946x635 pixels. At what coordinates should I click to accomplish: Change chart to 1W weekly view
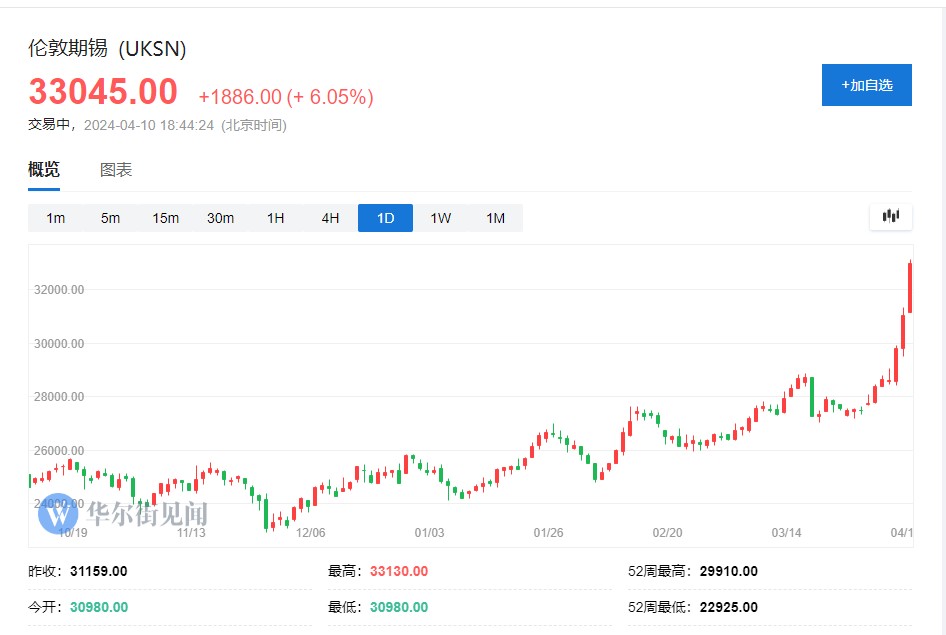[440, 218]
